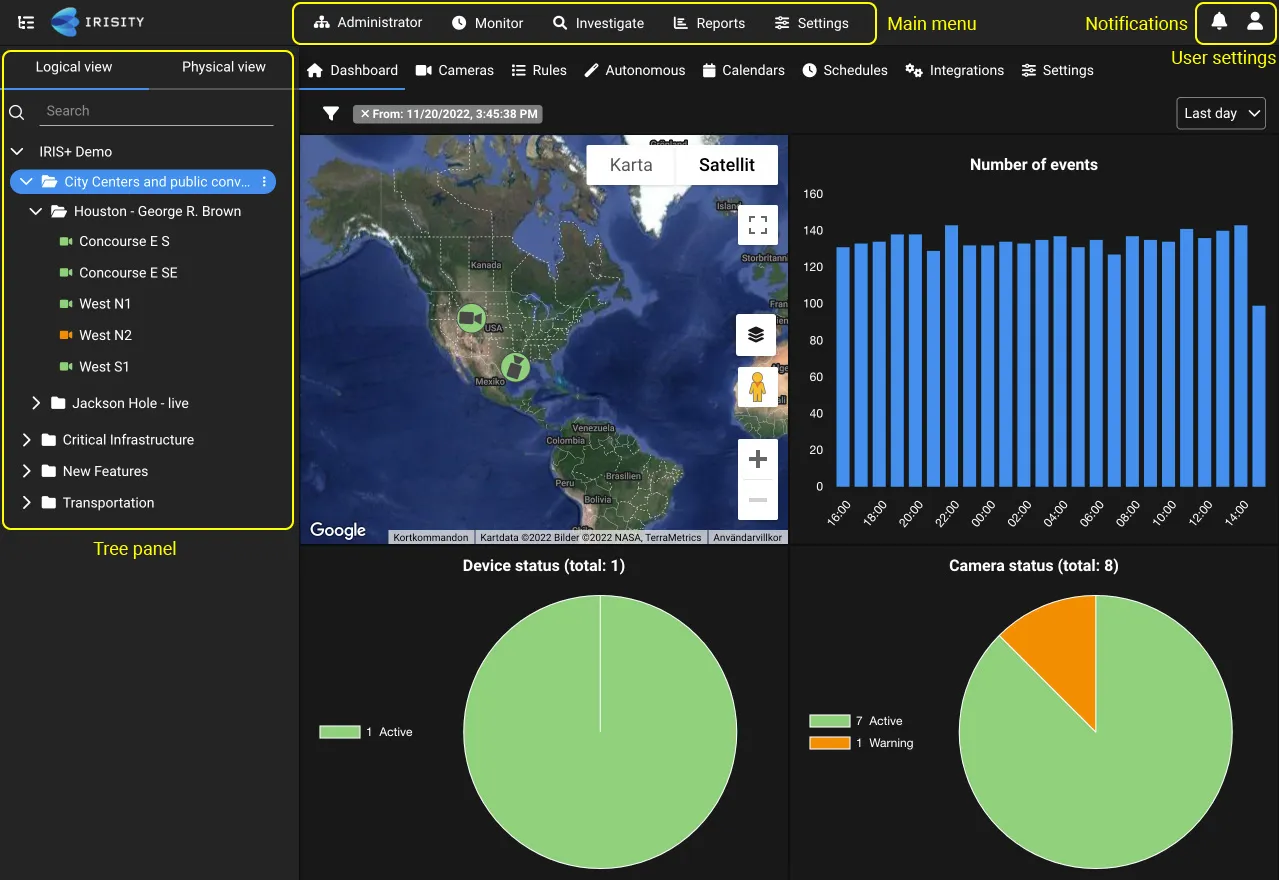Screen dimensions: 1279x880
Task: Click the notifications bell icon
Action: pos(1219,22)
